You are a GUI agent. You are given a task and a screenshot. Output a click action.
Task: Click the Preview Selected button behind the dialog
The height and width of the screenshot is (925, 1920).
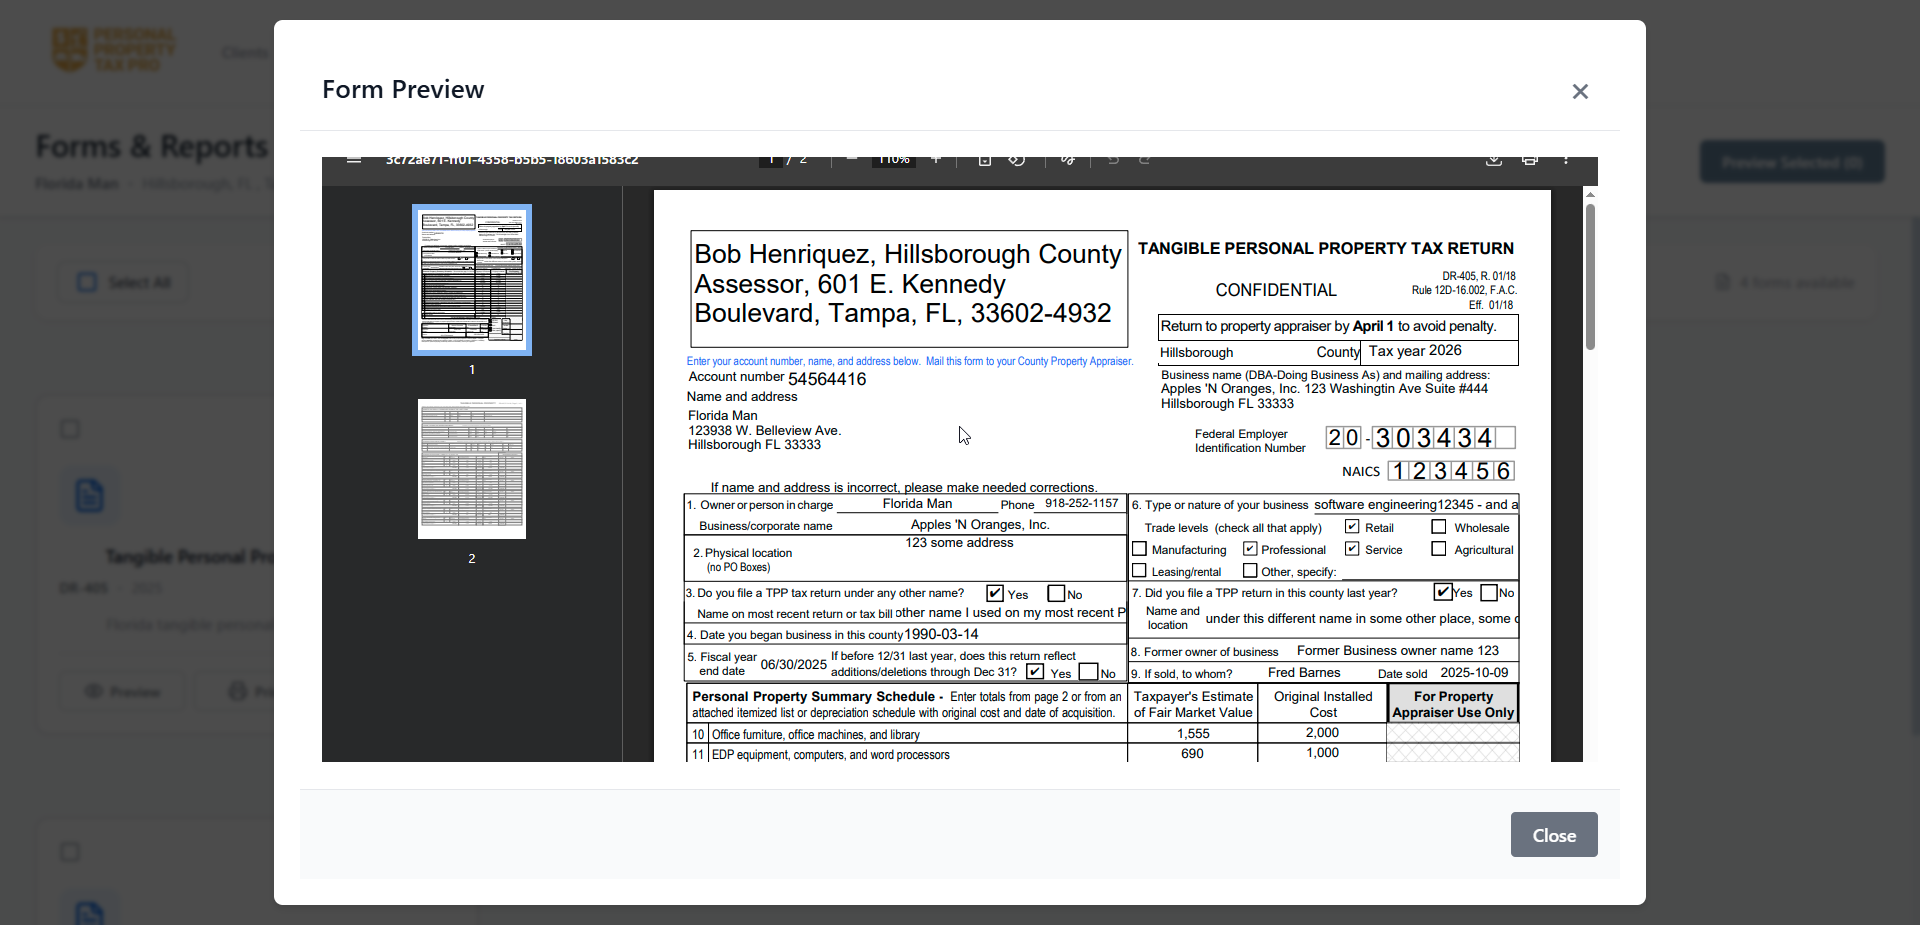[1792, 162]
